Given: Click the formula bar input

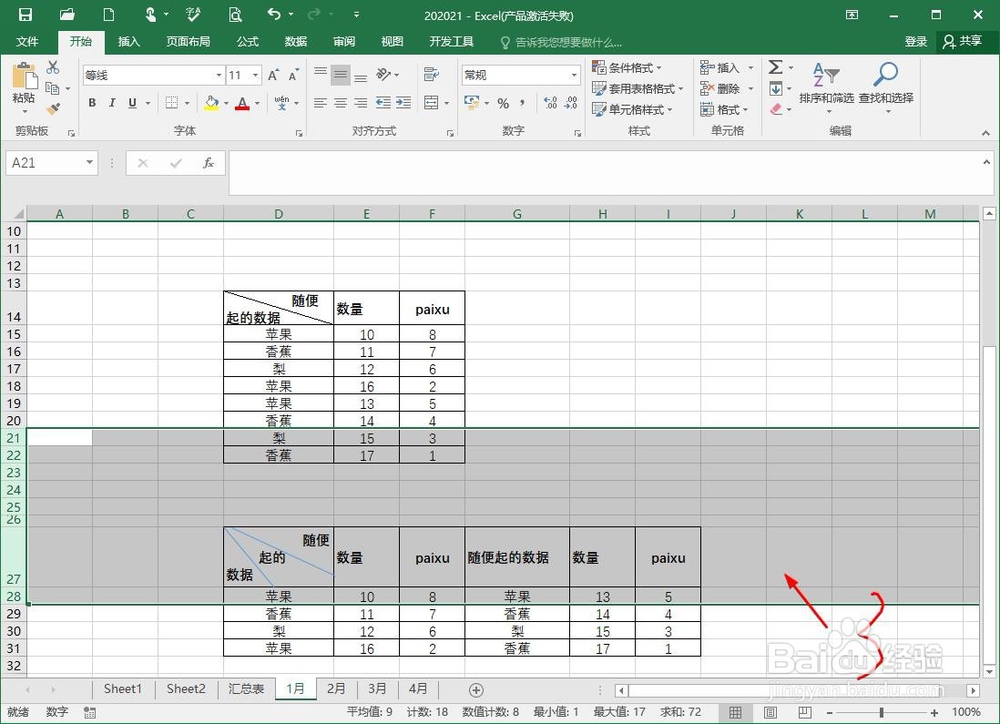Looking at the screenshot, I should pos(605,172).
